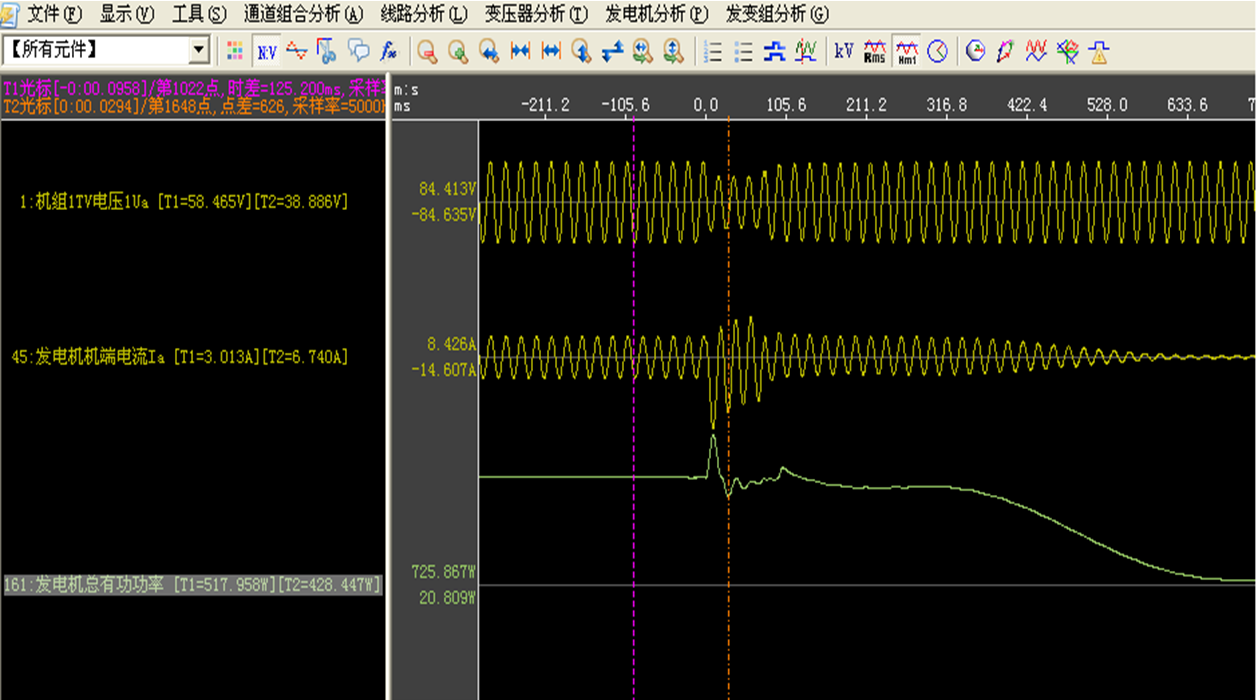Open the speech bubbles annotation tool

click(358, 51)
